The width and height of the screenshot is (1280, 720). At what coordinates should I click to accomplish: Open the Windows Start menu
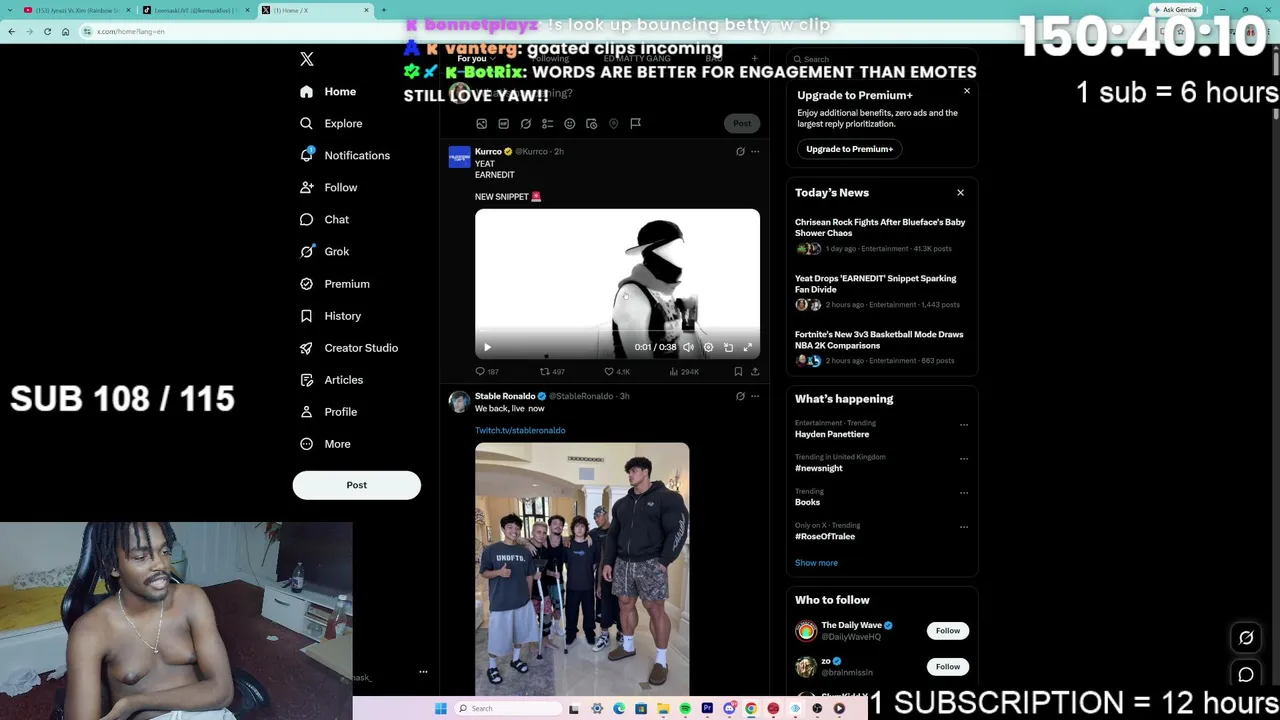[440, 709]
